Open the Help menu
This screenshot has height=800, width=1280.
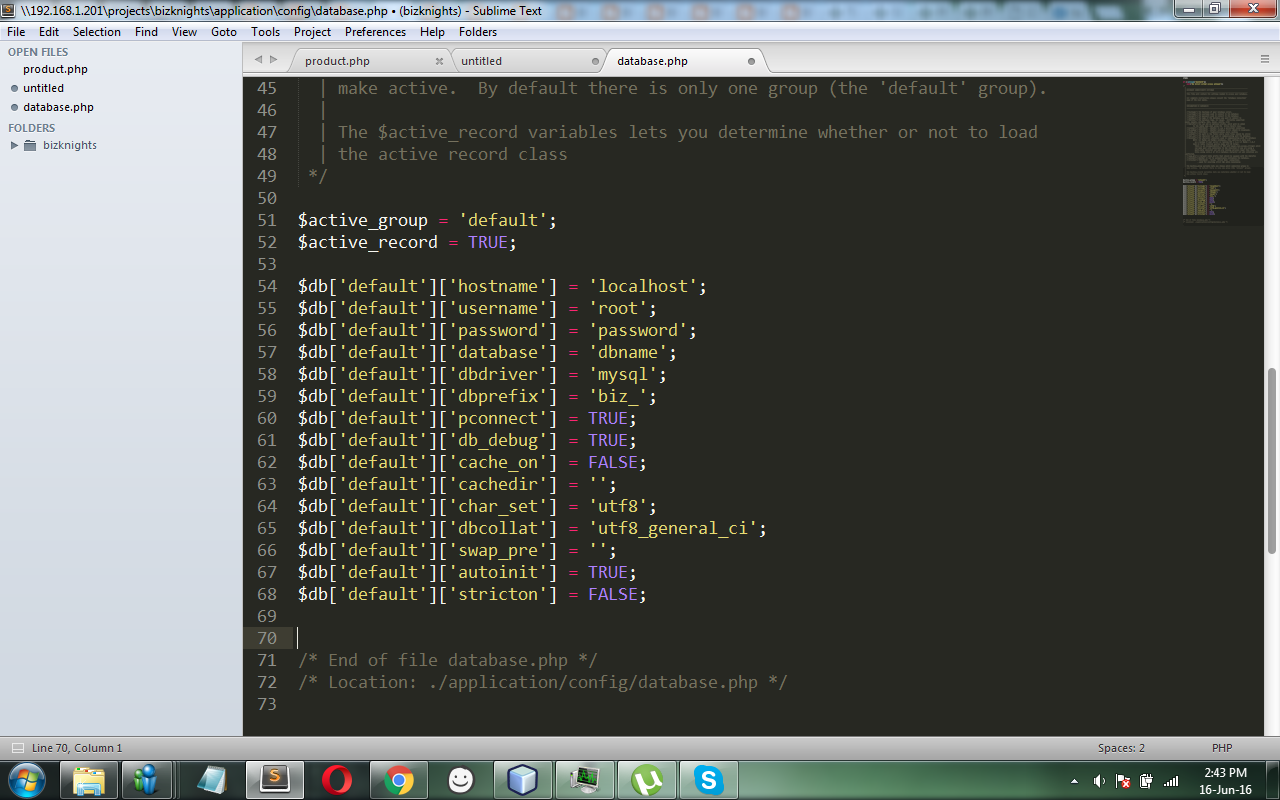coord(432,32)
